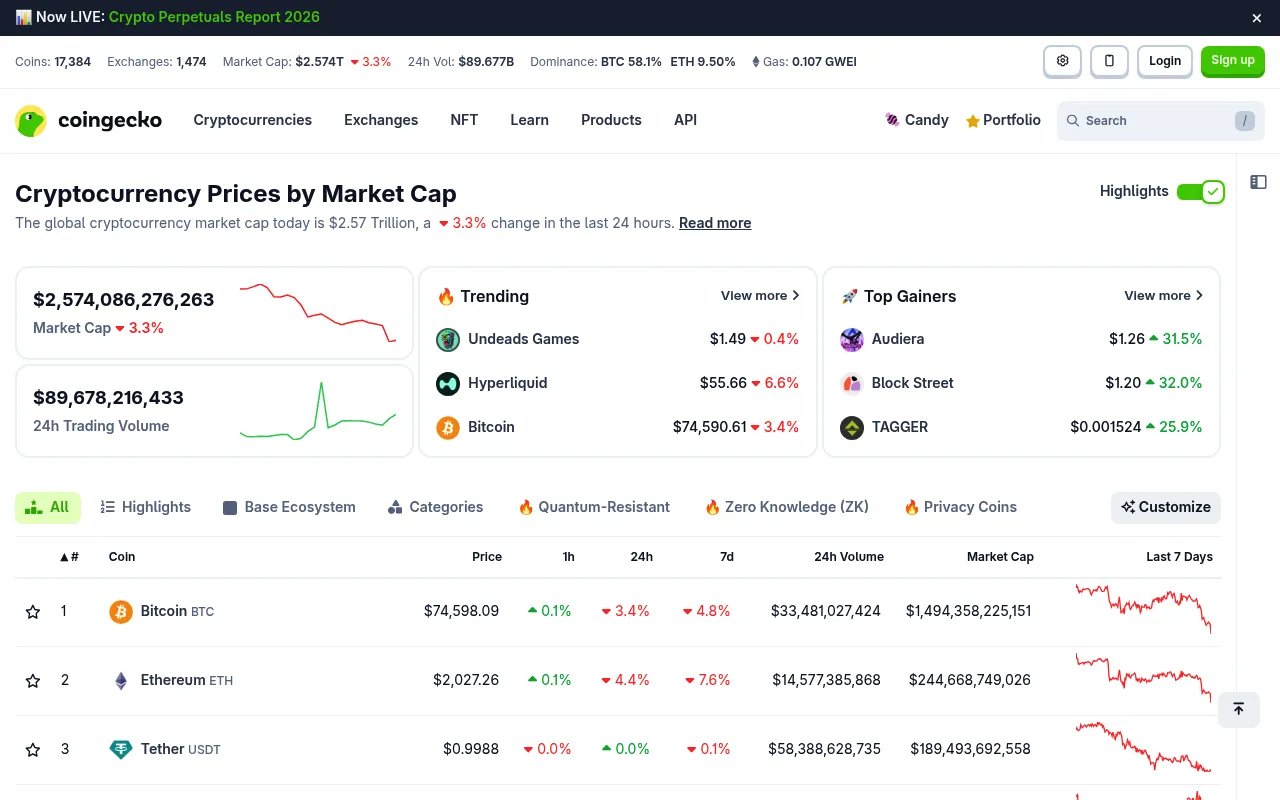
Task: Click the search magnifier icon
Action: click(1073, 121)
